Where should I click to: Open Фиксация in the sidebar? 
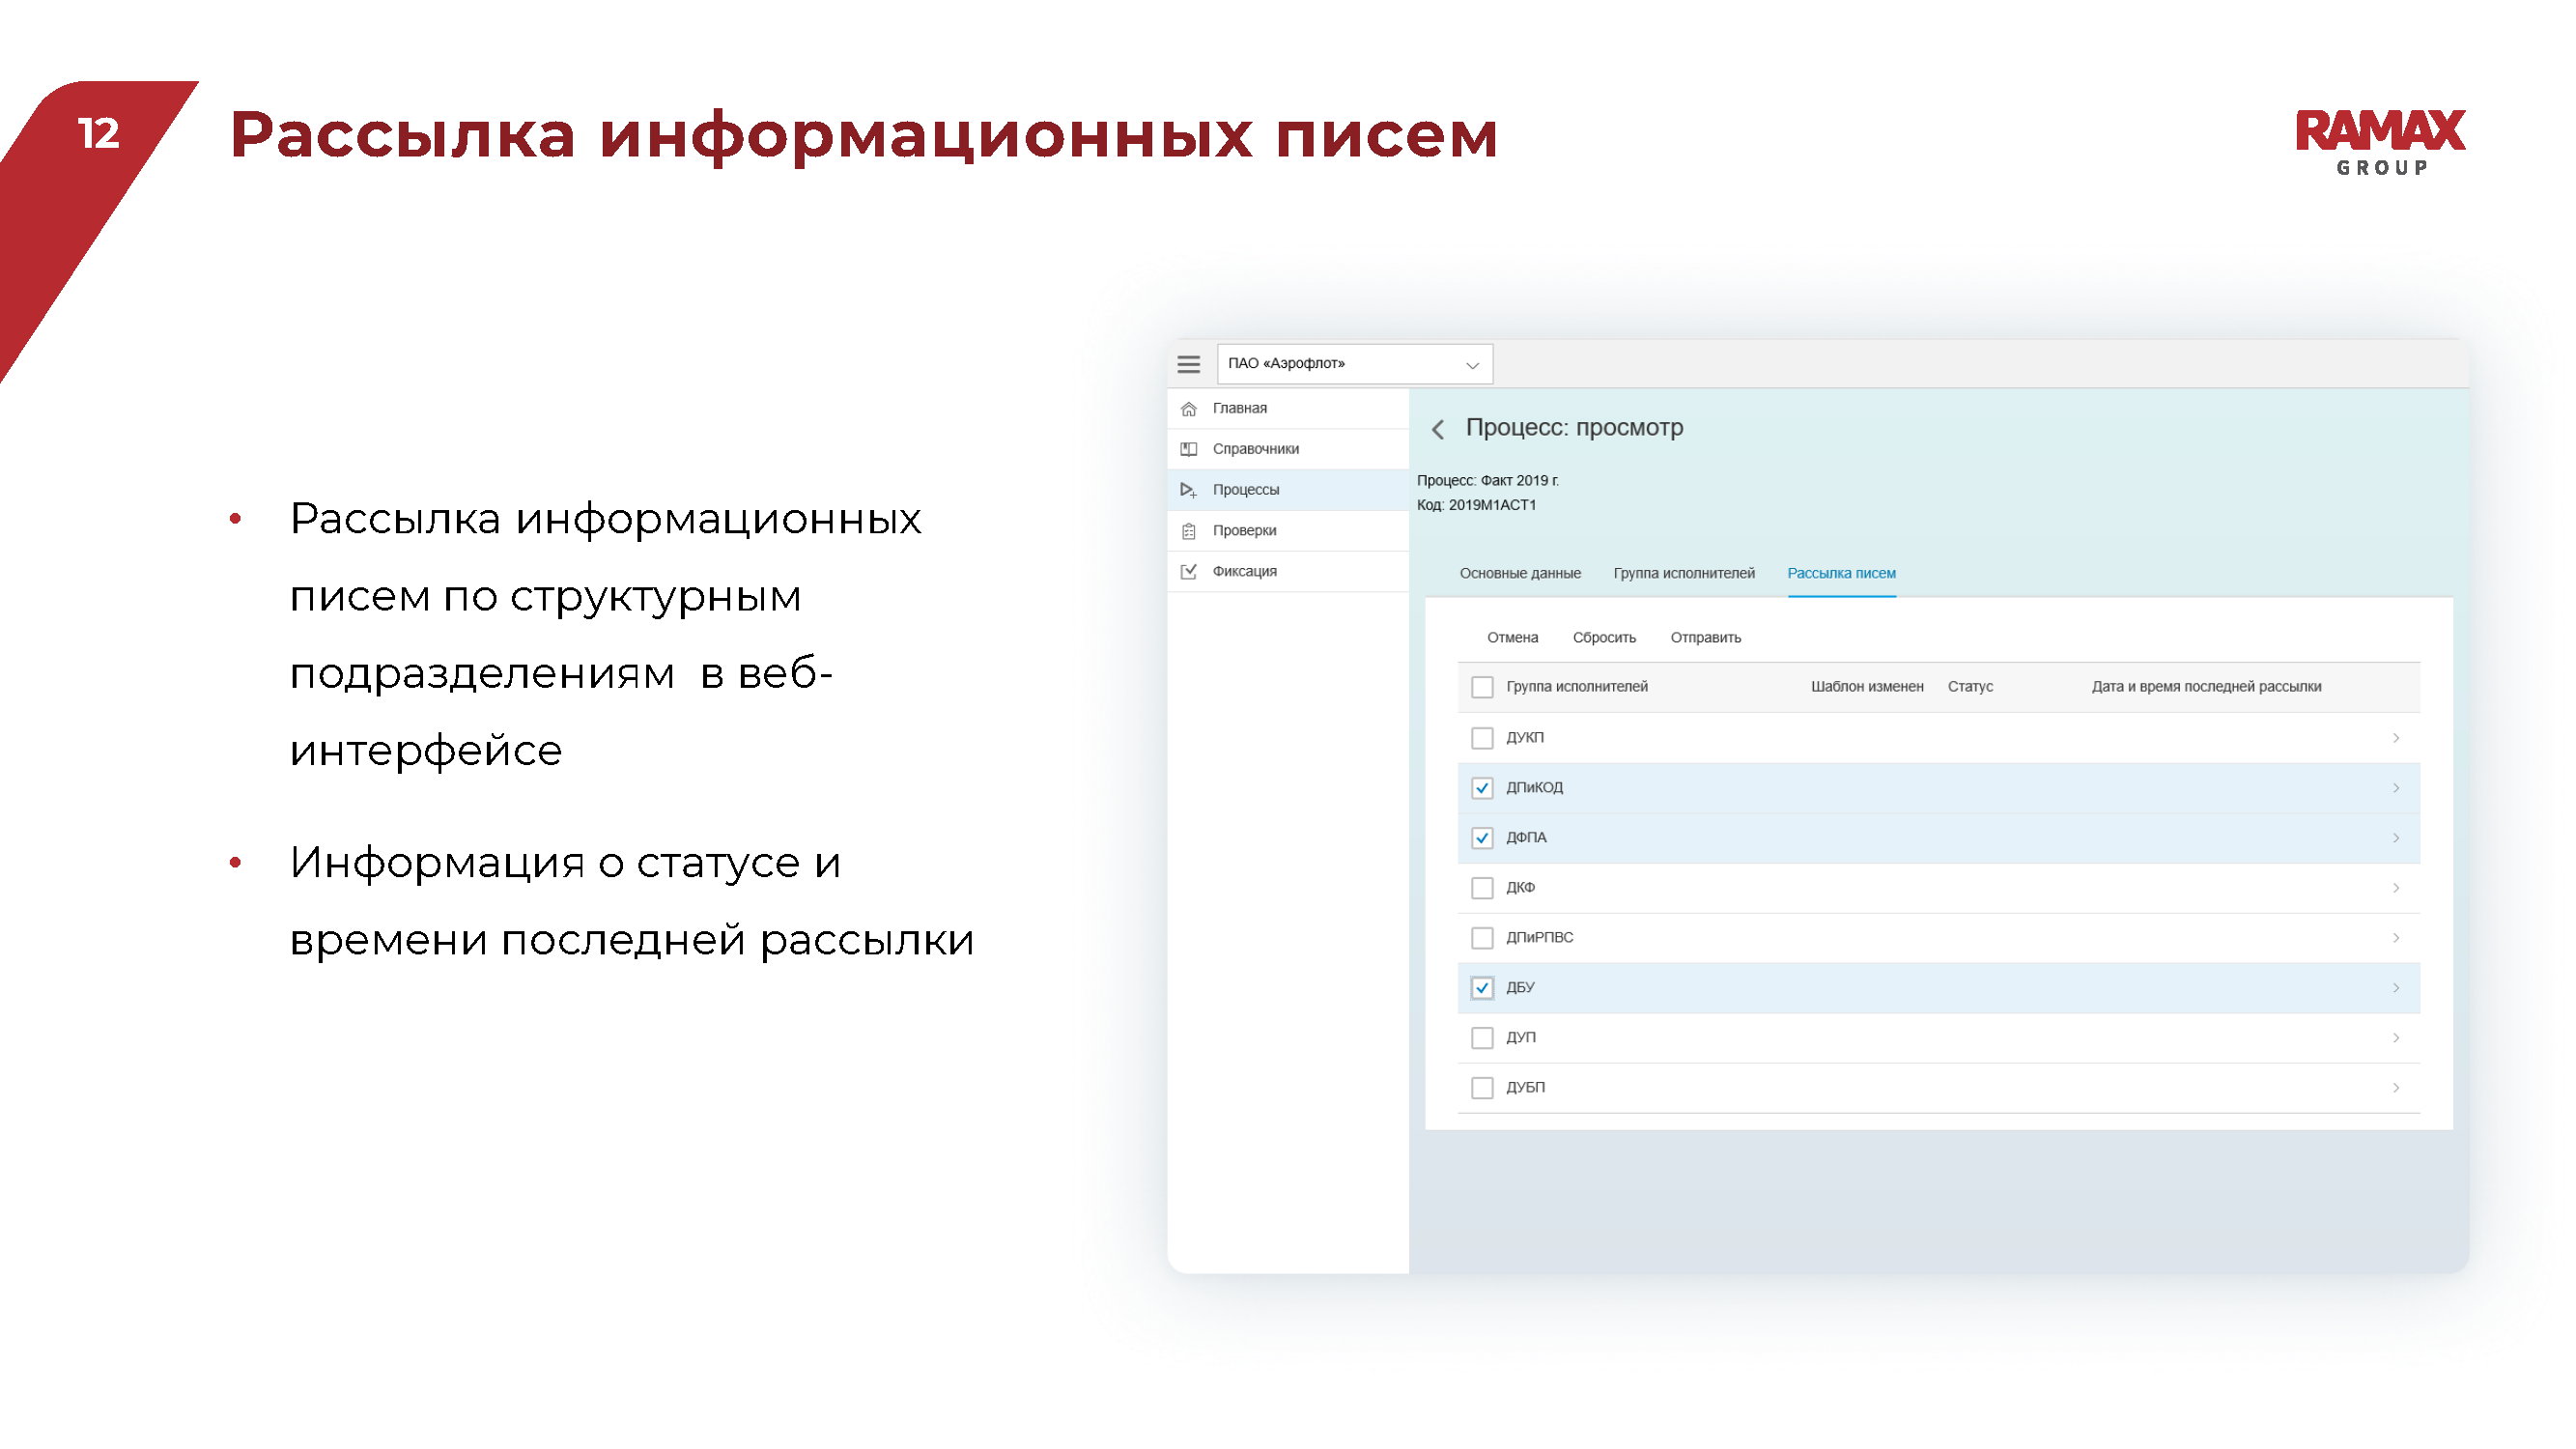[1288, 572]
